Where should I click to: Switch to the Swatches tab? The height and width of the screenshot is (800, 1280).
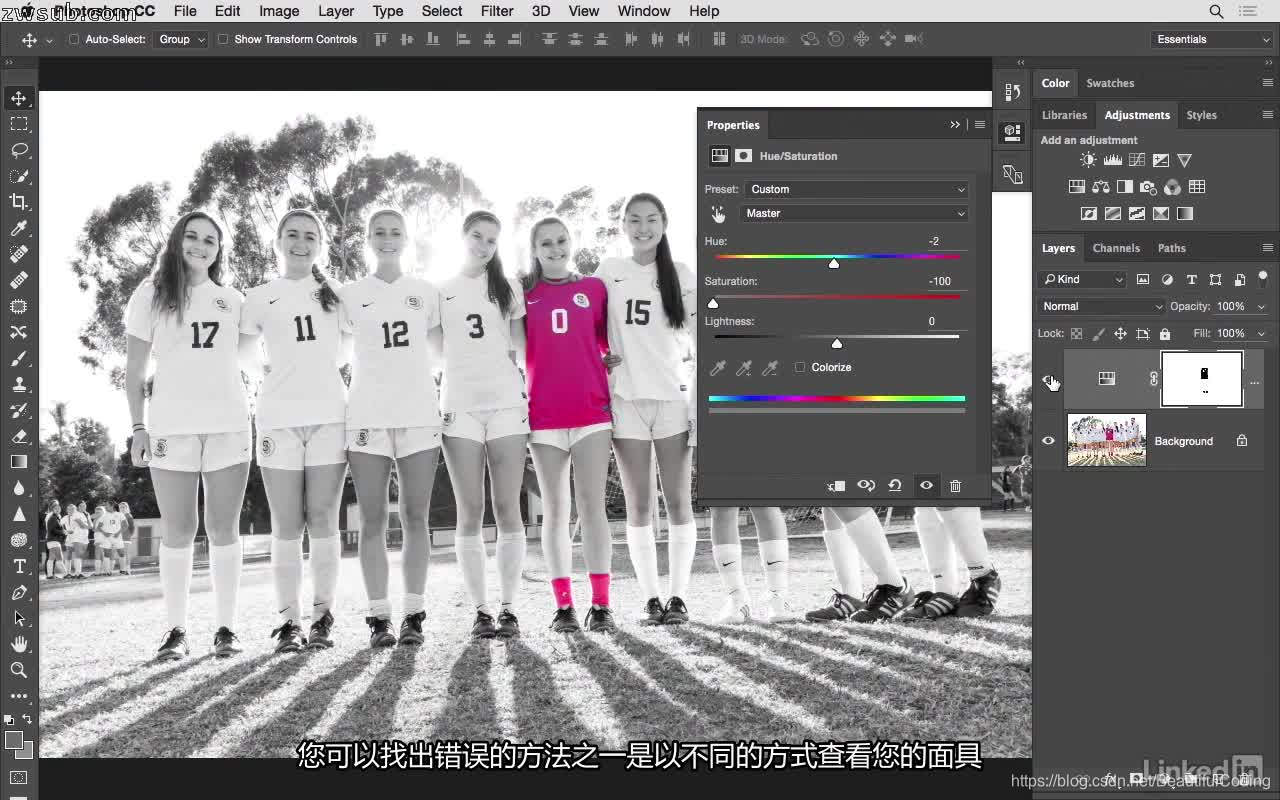[1110, 83]
